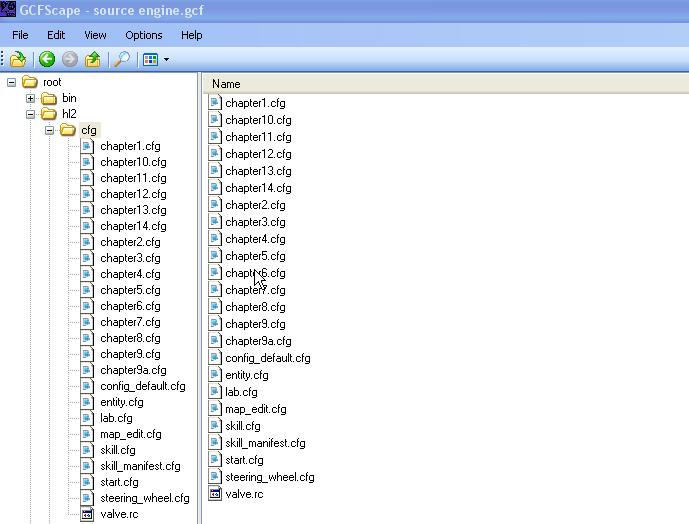Select the cfg folder in tree

[x=89, y=130]
